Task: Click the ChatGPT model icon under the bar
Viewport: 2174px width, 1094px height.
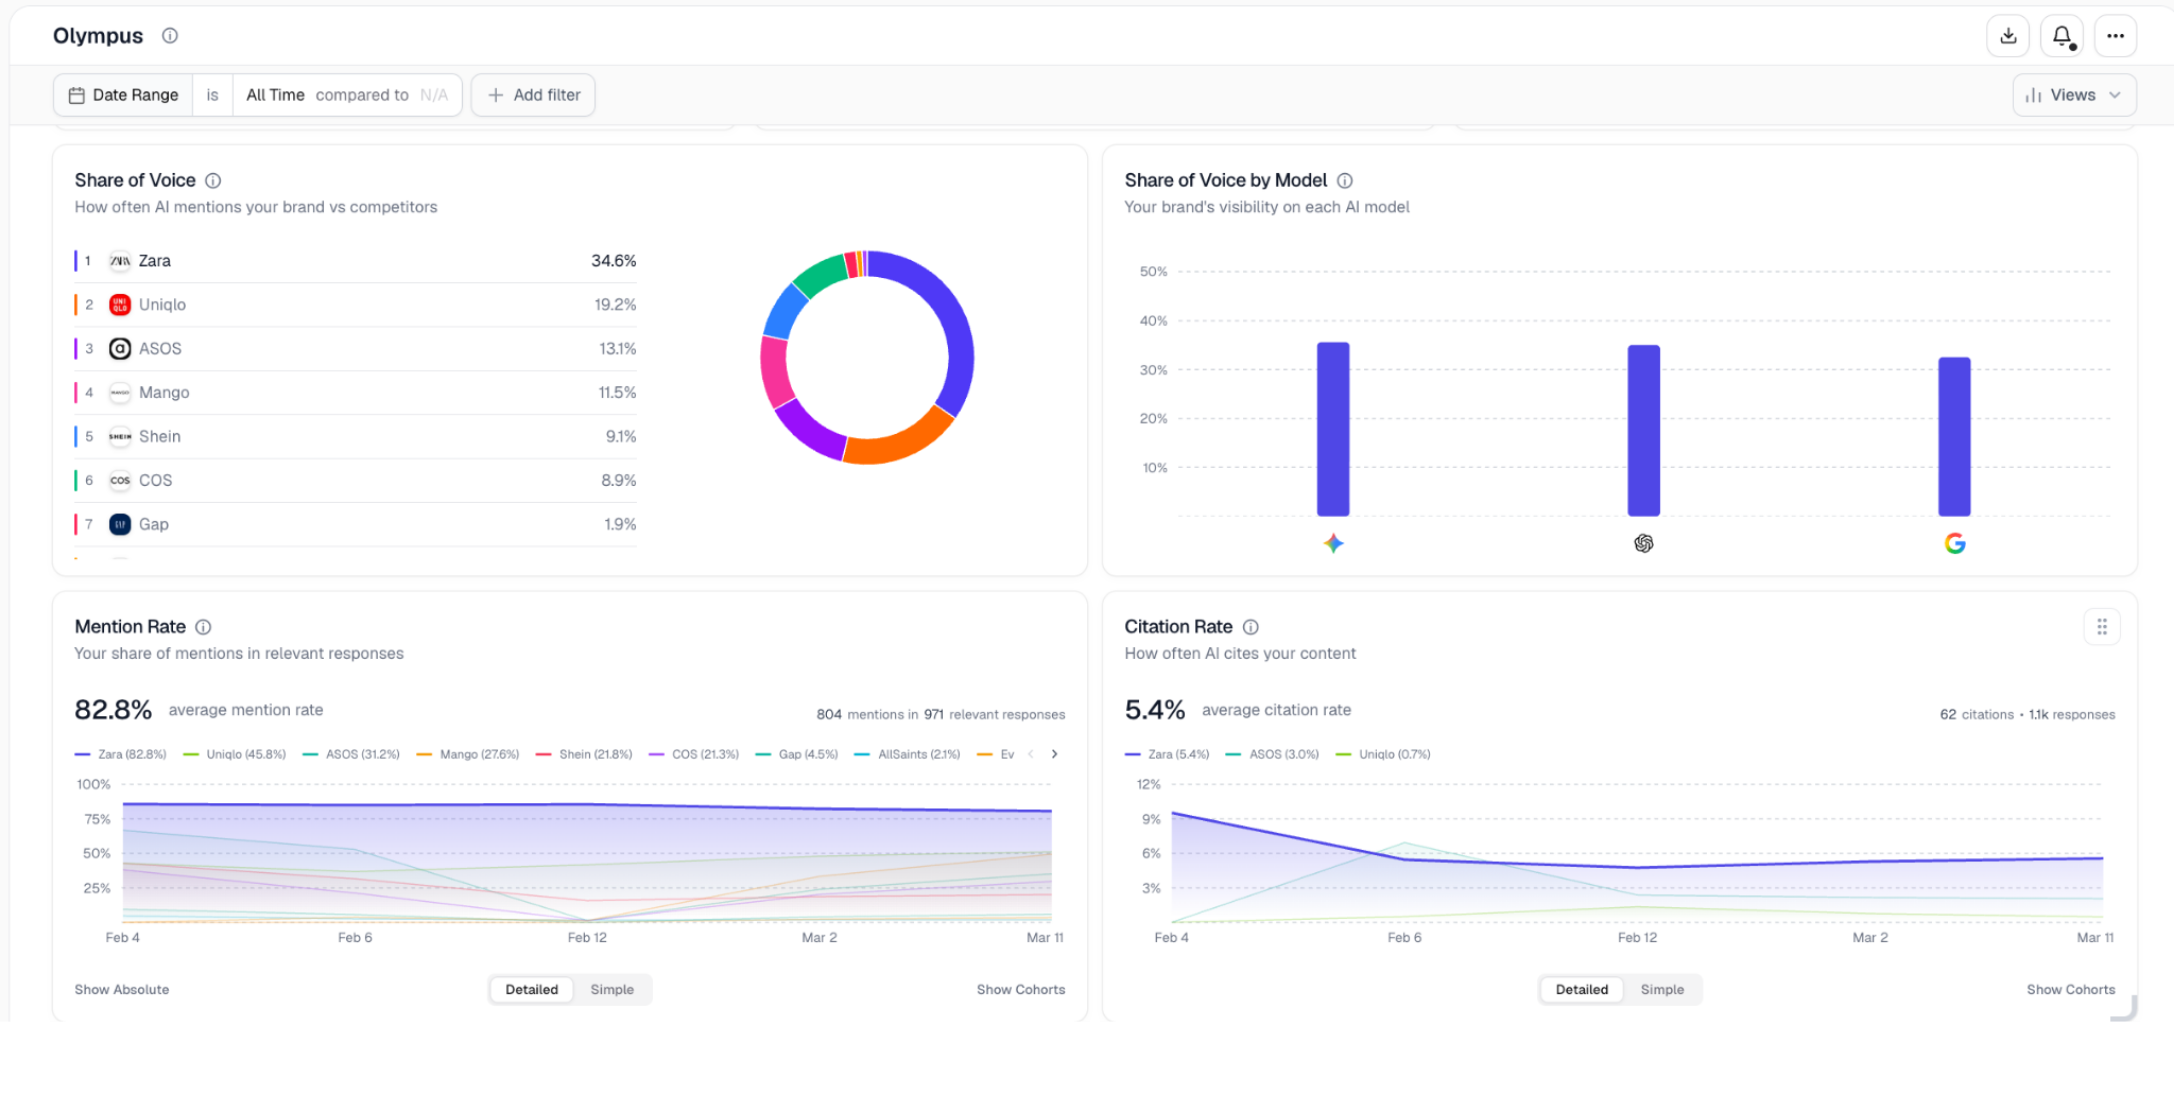Action: coord(1644,544)
